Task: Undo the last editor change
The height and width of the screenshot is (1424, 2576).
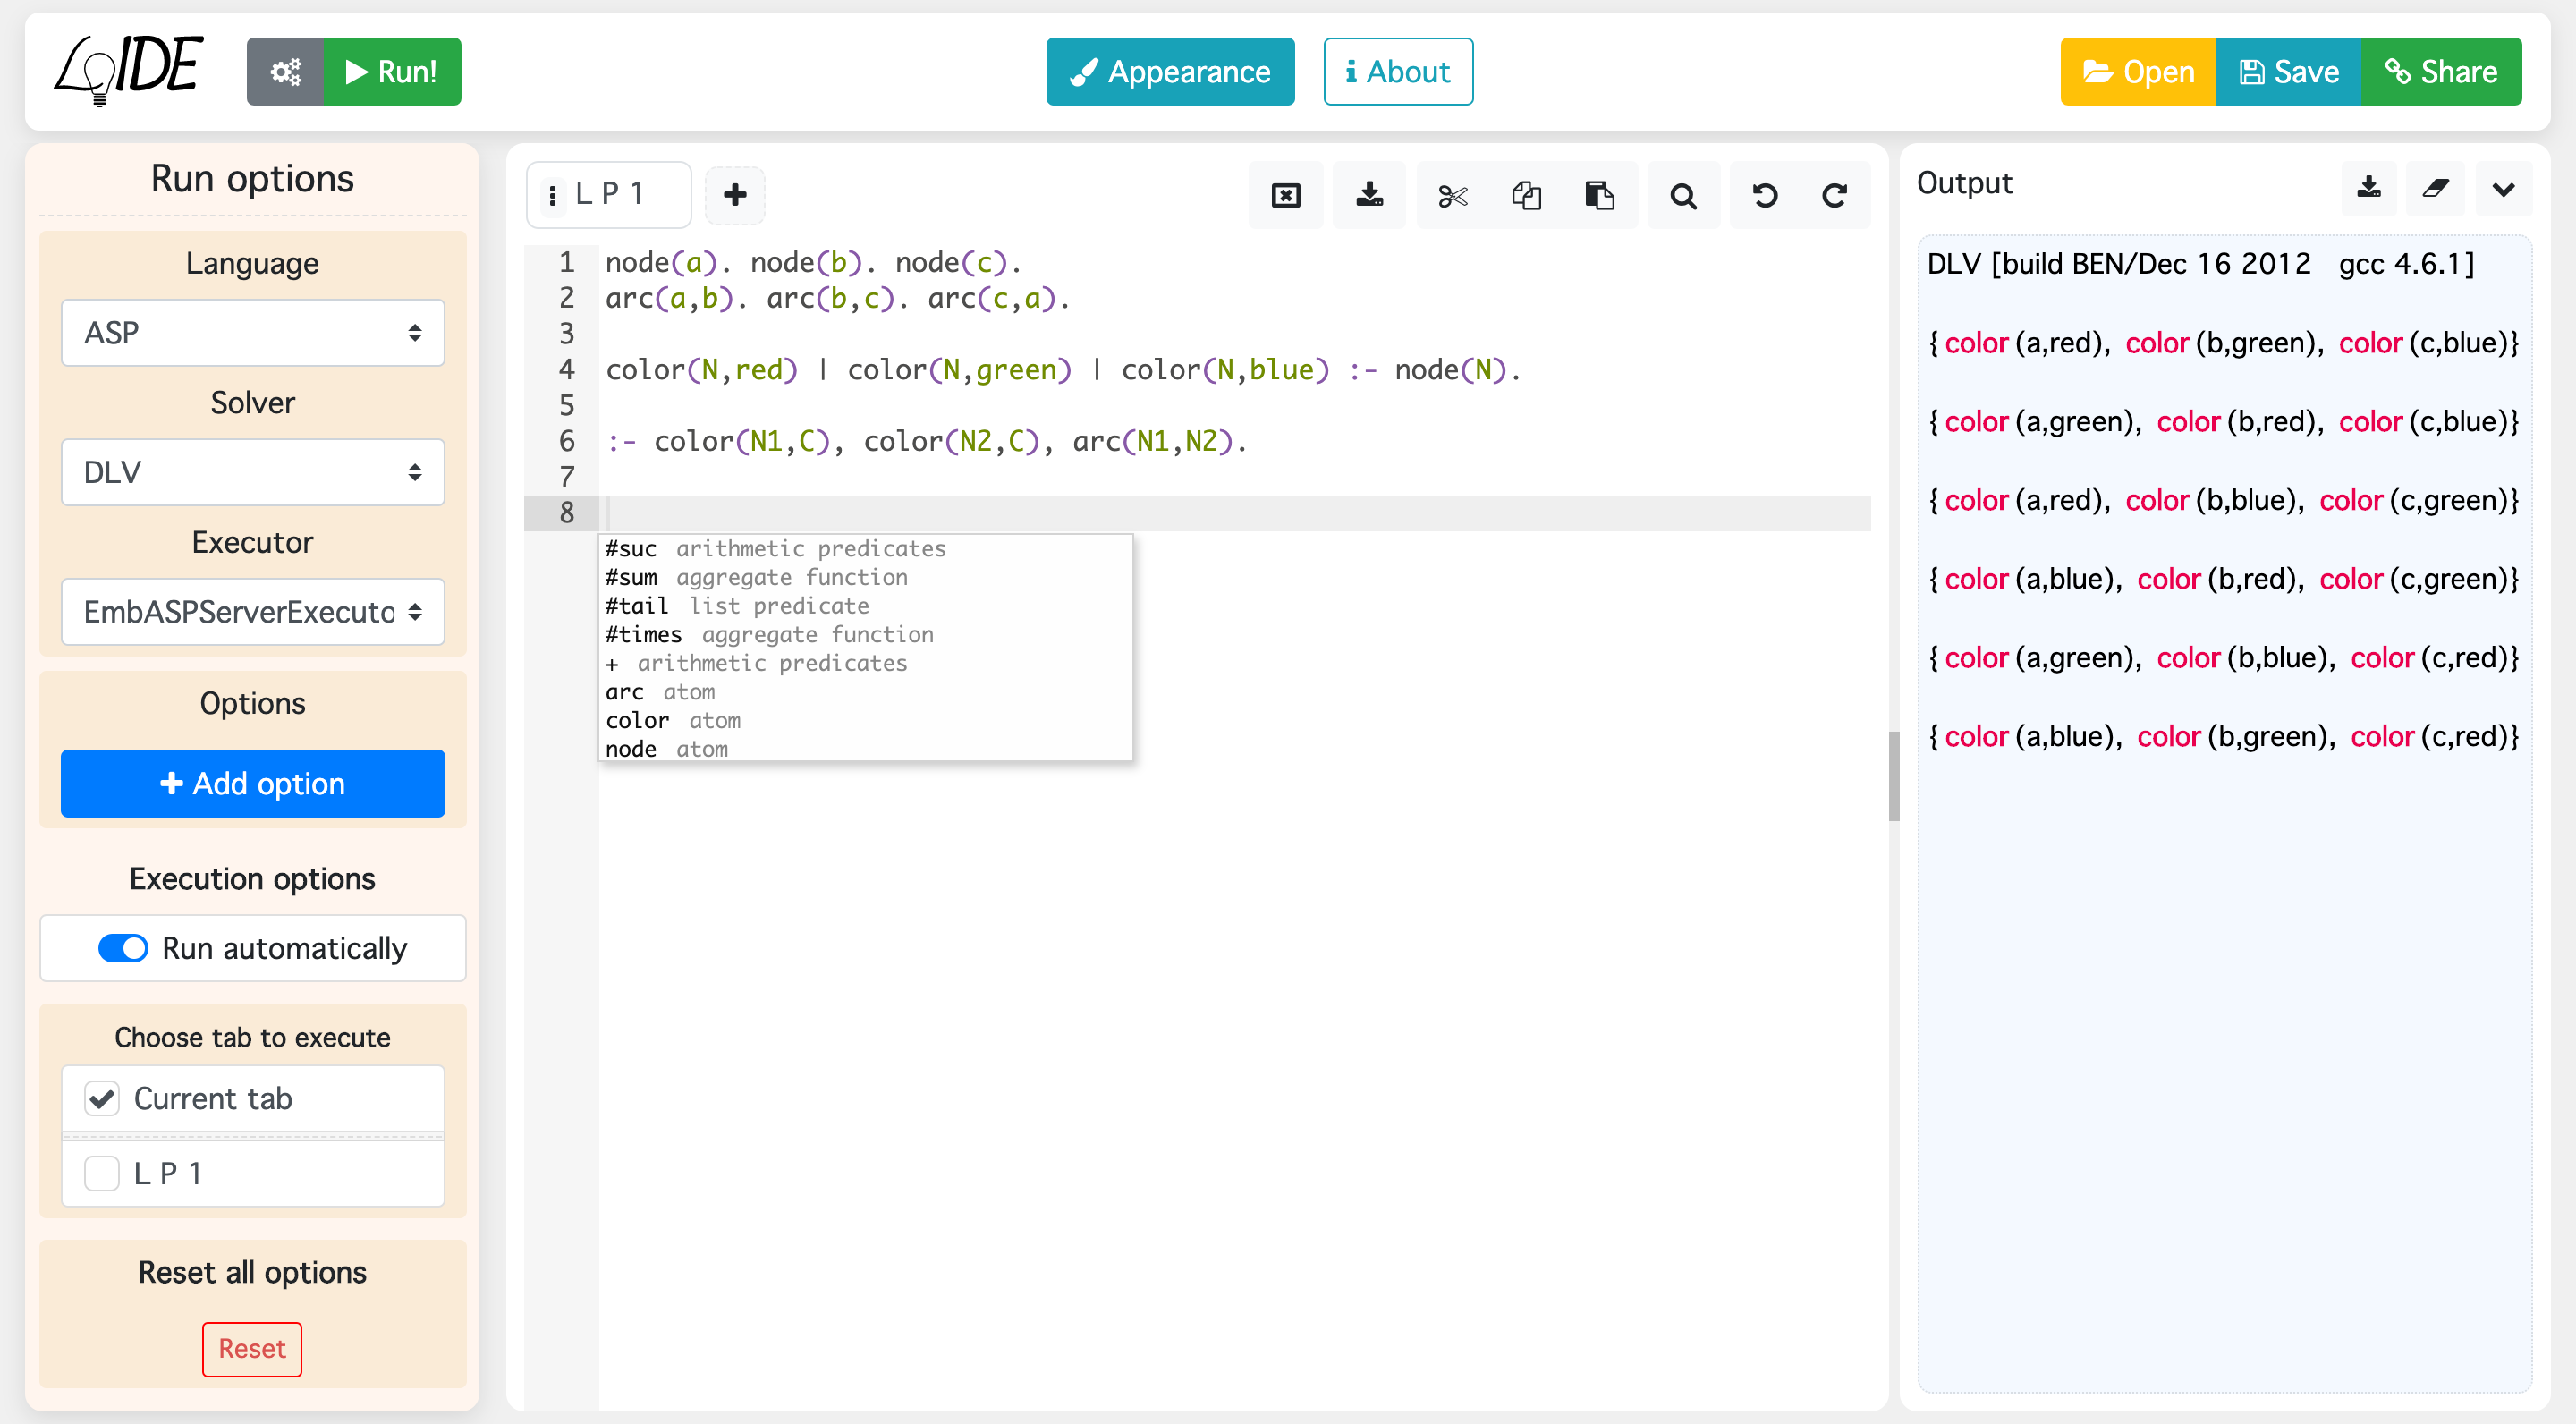Action: coord(1764,194)
